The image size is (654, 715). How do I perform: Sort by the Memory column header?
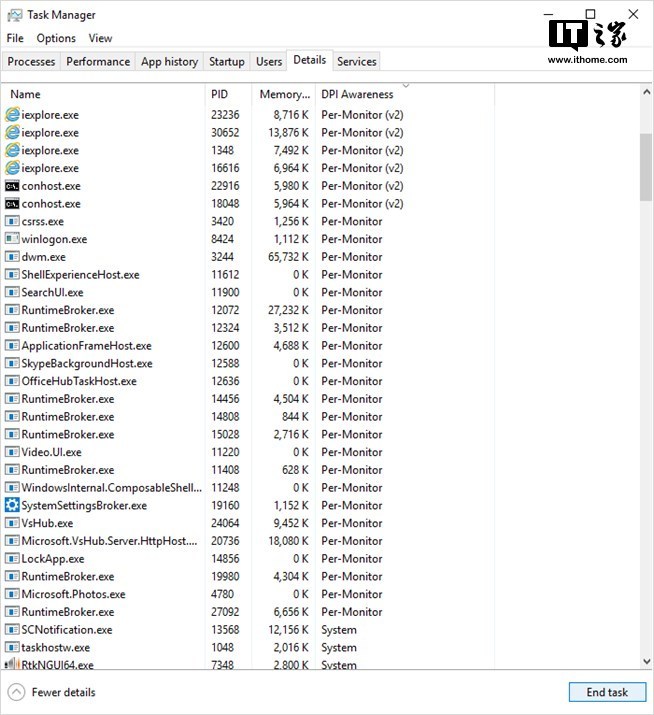pyautogui.click(x=284, y=94)
